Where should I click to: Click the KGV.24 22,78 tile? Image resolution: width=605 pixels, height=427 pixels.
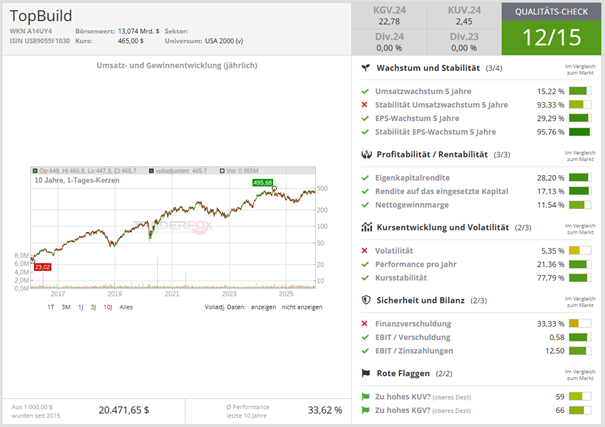point(389,16)
